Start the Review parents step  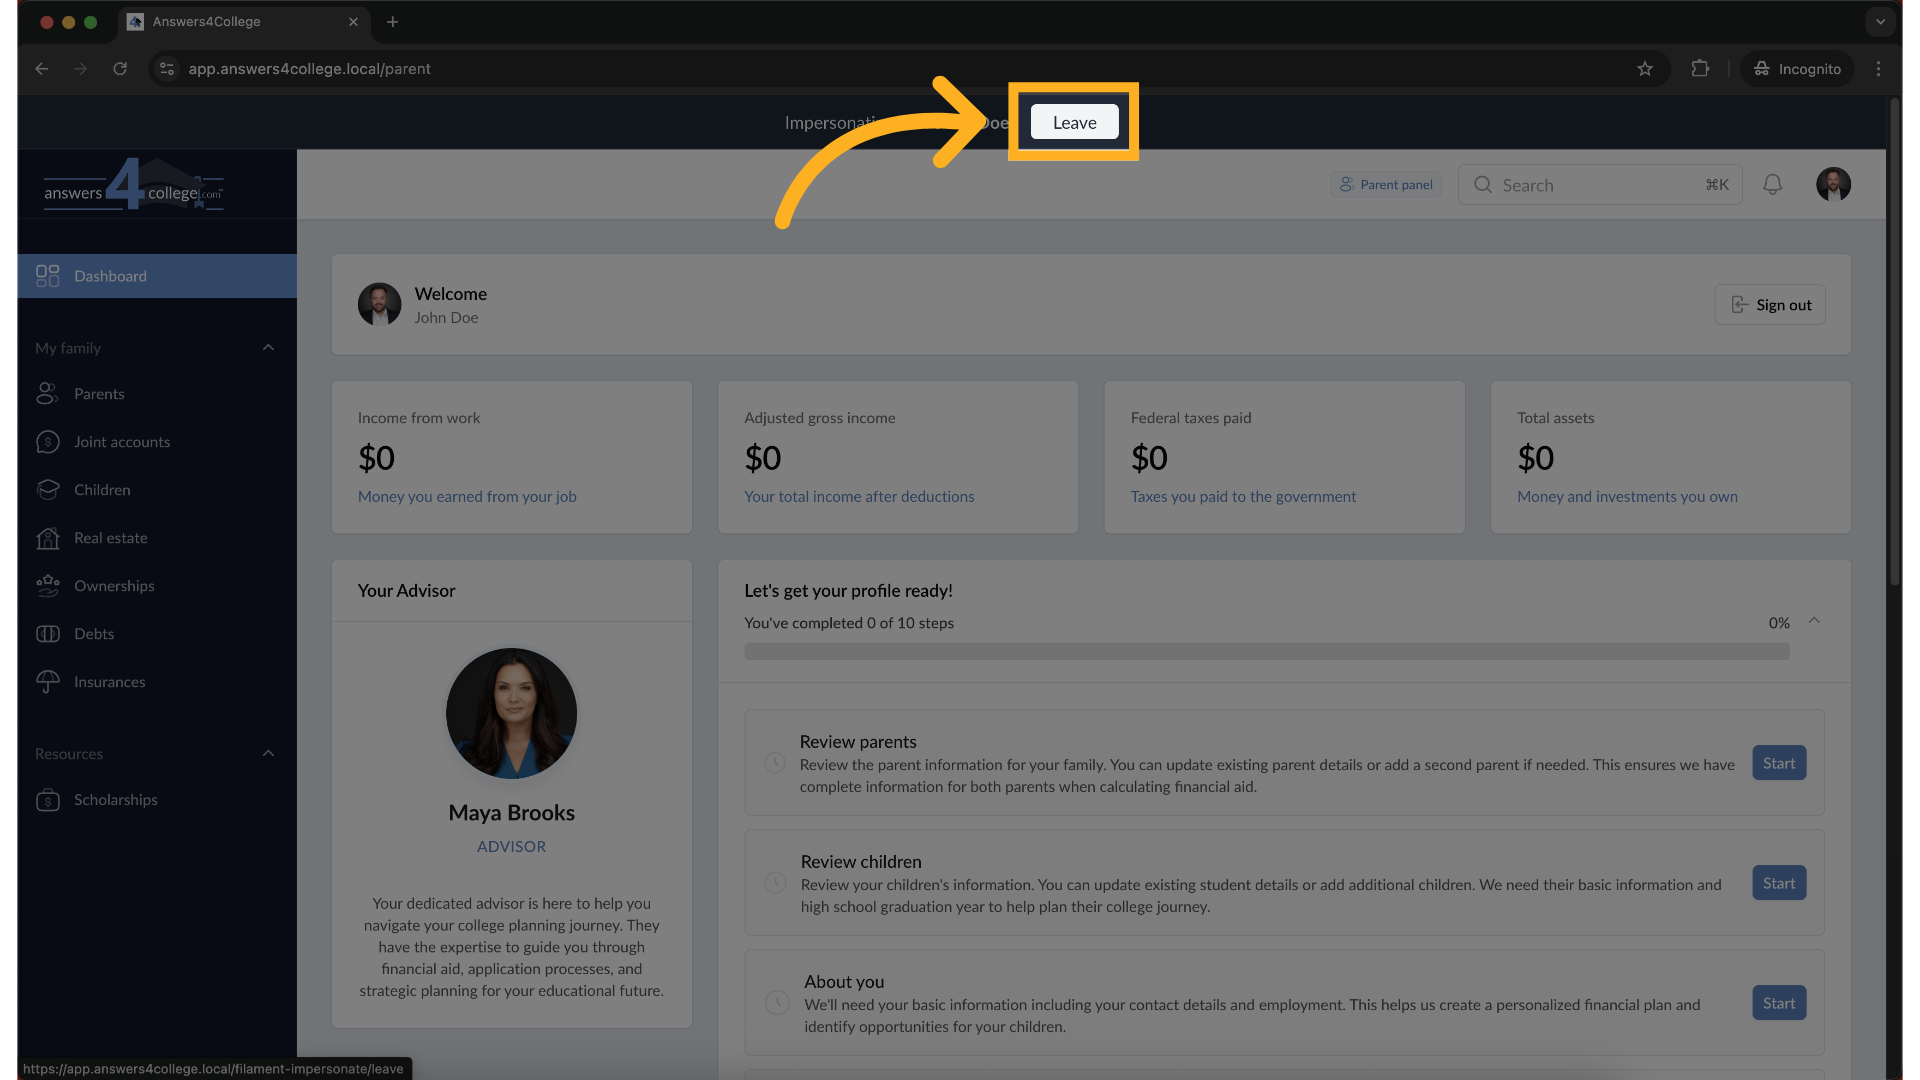[x=1778, y=762]
